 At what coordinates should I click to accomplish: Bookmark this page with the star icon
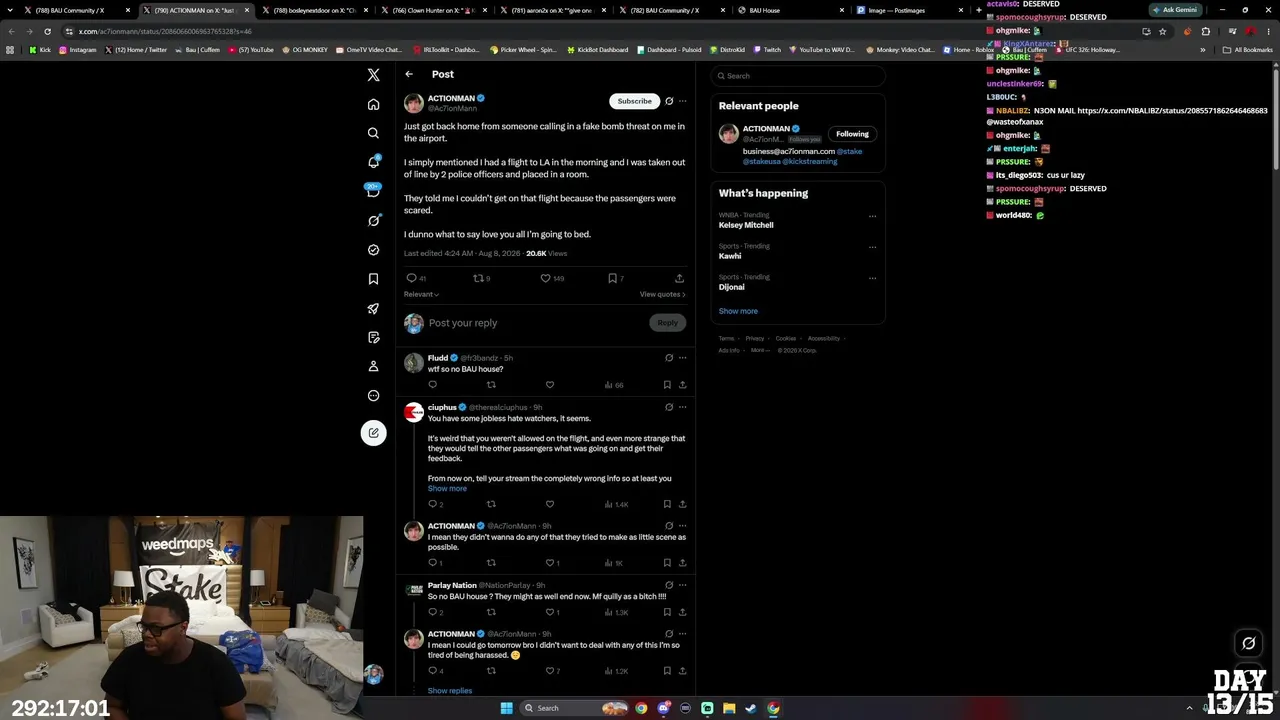(1162, 31)
